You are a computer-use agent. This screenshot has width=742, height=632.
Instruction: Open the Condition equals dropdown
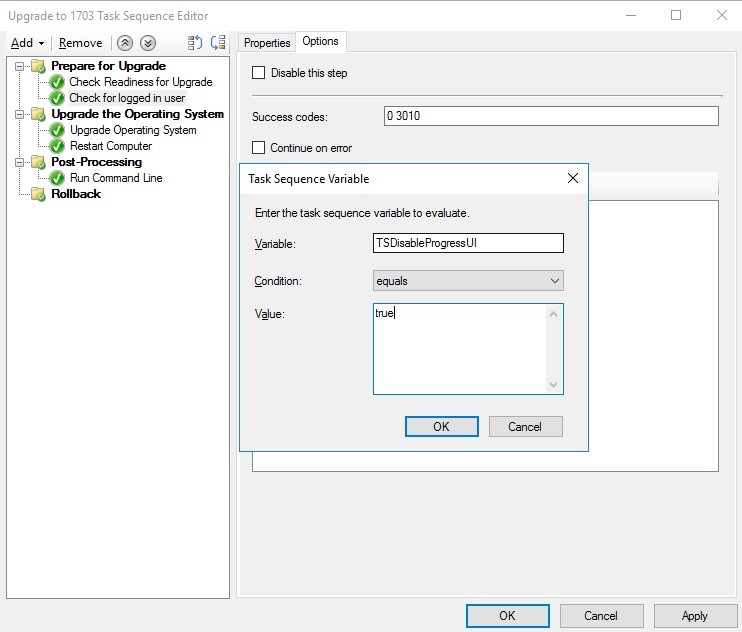point(468,281)
